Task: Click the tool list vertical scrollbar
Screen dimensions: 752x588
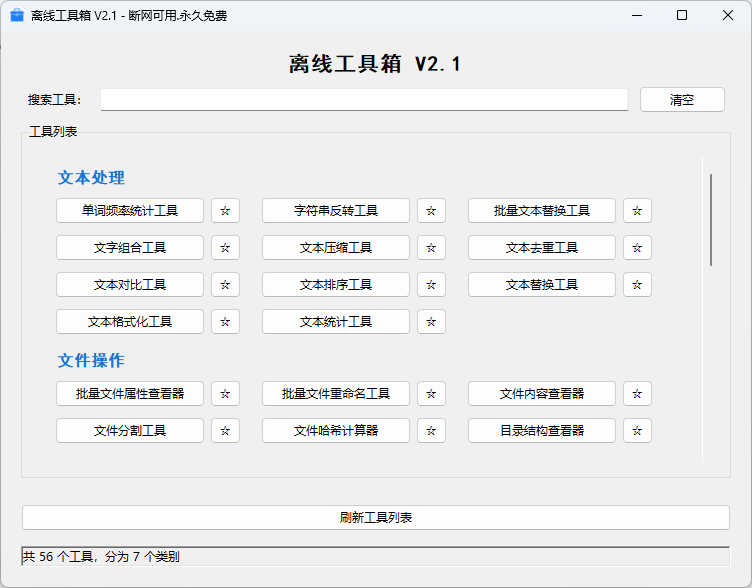Action: click(x=711, y=220)
